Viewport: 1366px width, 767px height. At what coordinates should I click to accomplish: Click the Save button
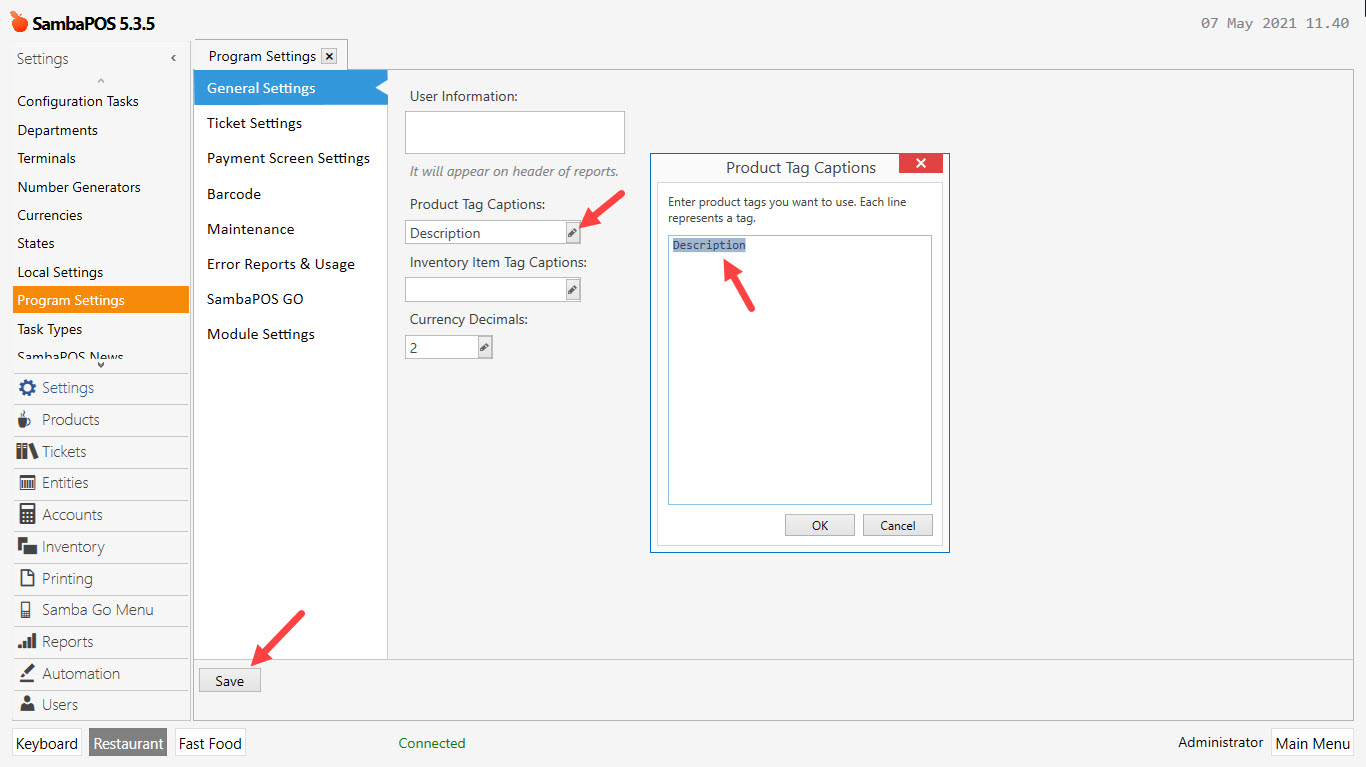(x=229, y=680)
